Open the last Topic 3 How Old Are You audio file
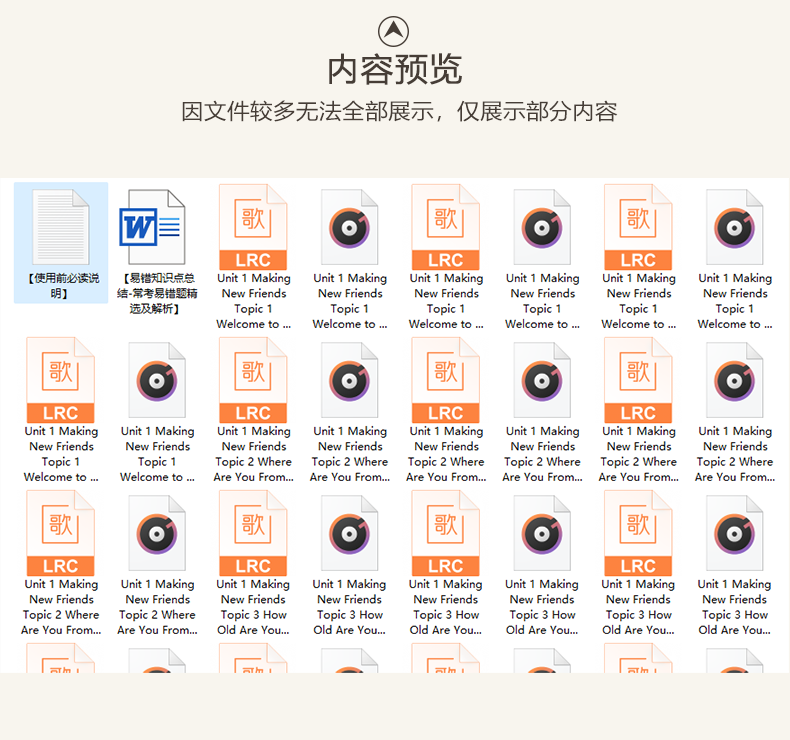Image resolution: width=790 pixels, height=740 pixels. [735, 565]
